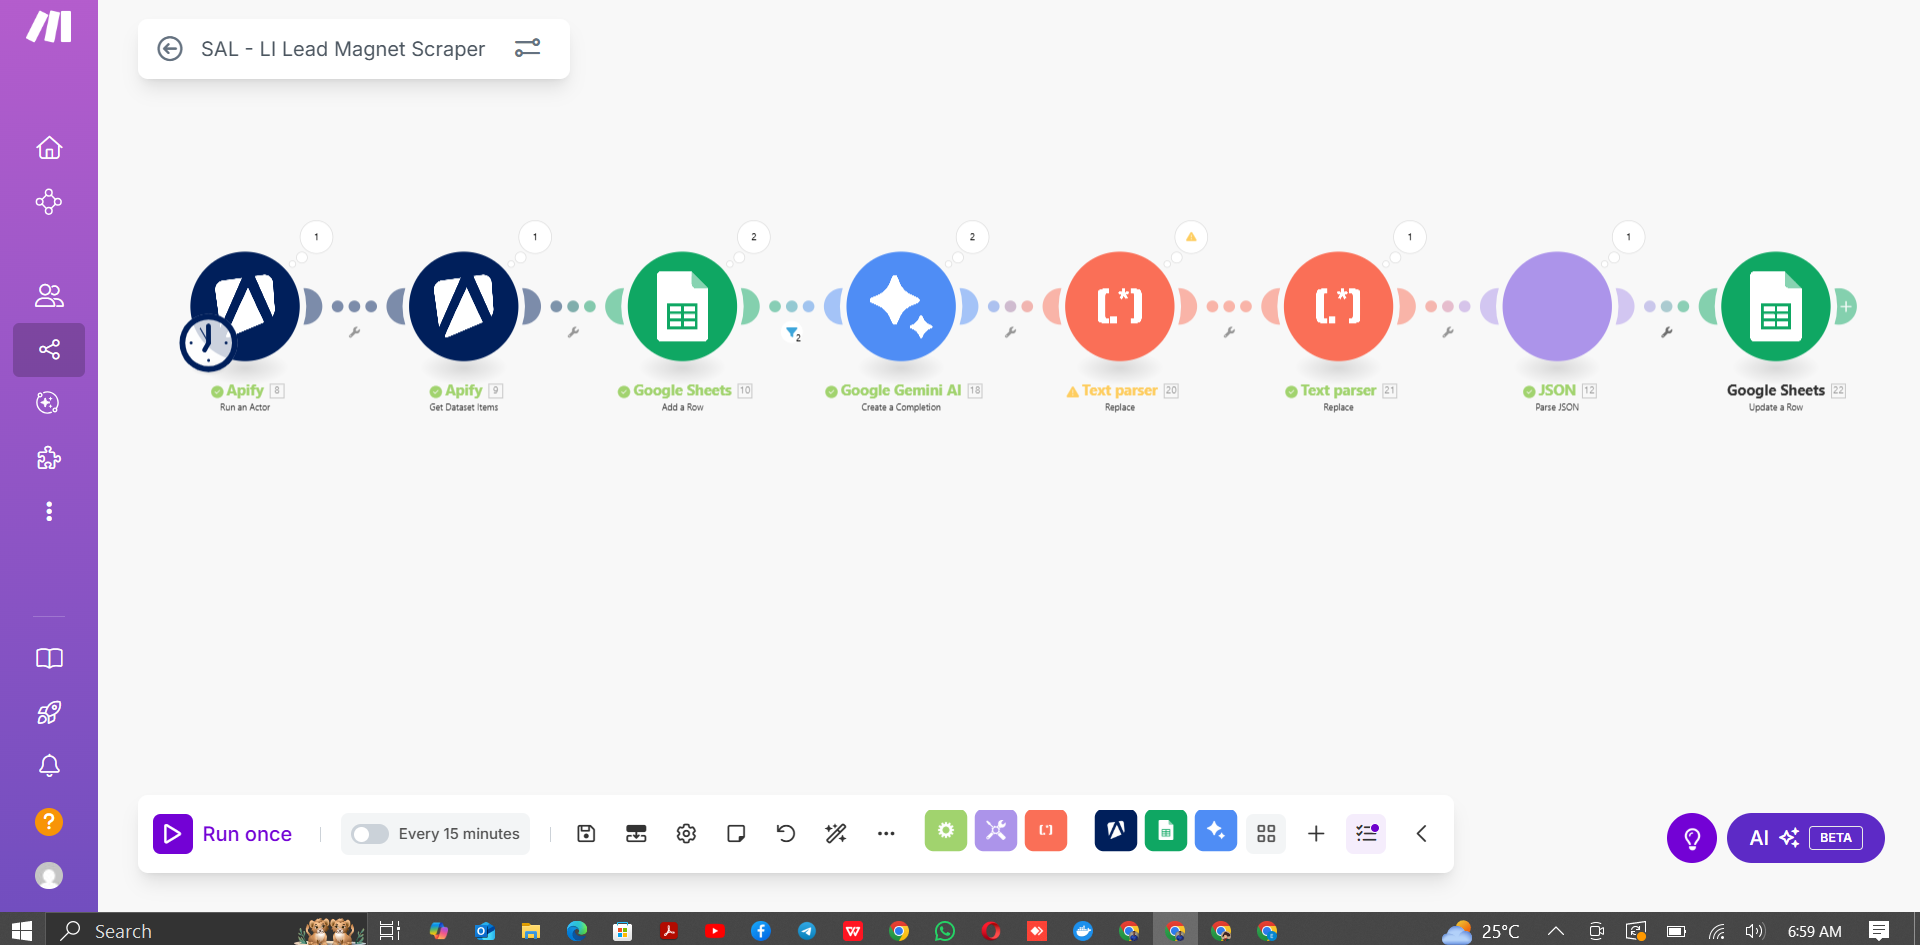Open the execution bubble above JSON module

1629,237
